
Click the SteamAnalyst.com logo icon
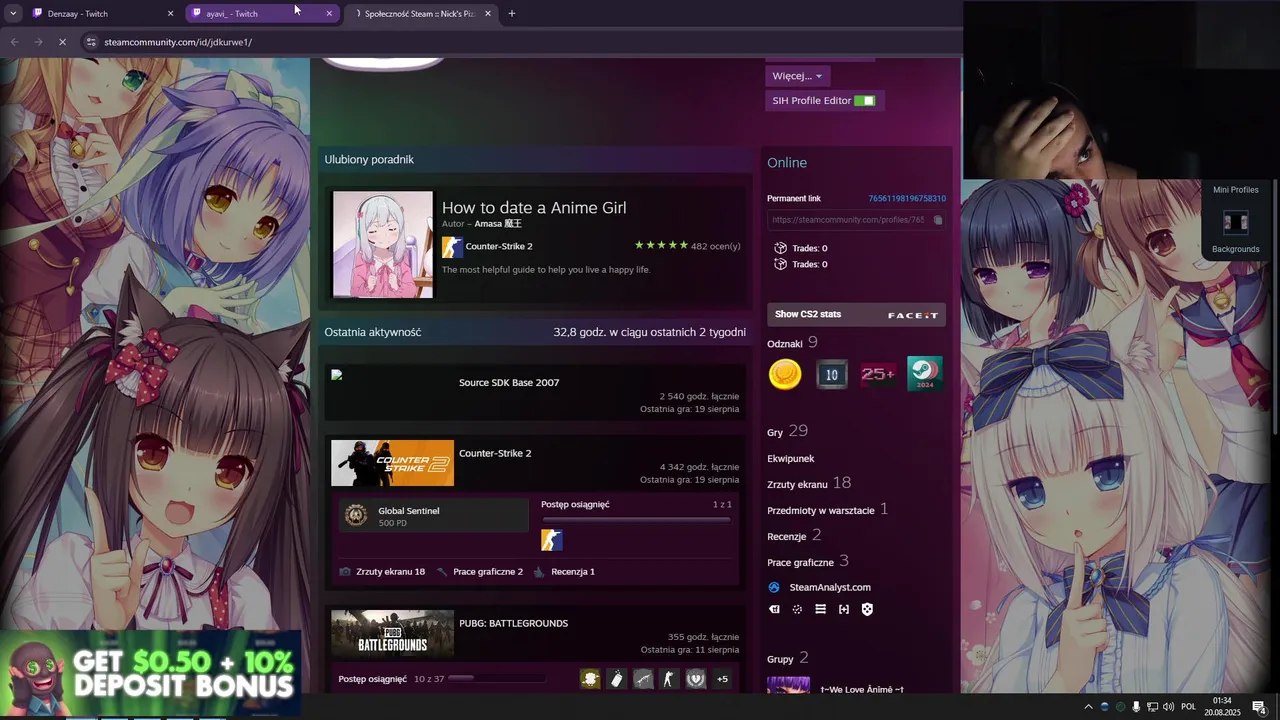point(774,587)
